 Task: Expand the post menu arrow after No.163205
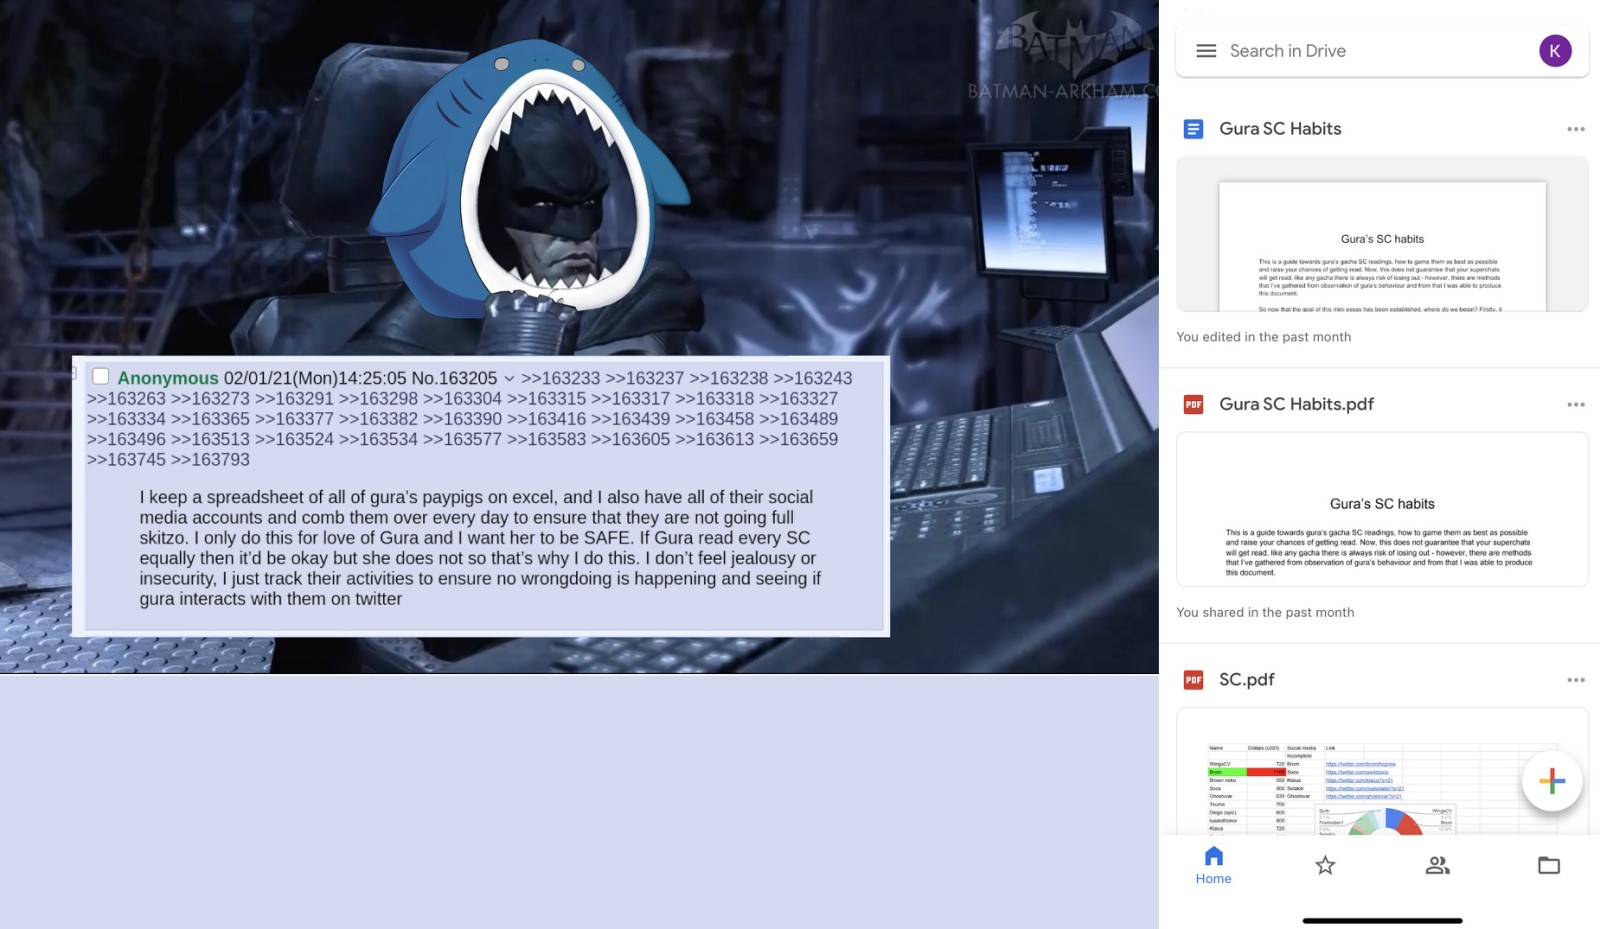tap(509, 379)
